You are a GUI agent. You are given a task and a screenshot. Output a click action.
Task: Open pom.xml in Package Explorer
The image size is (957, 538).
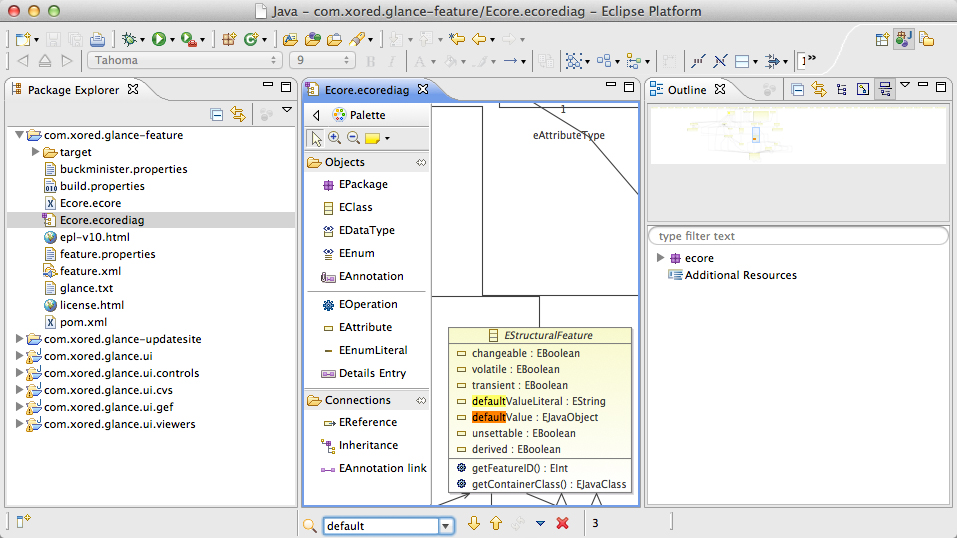tap(82, 322)
